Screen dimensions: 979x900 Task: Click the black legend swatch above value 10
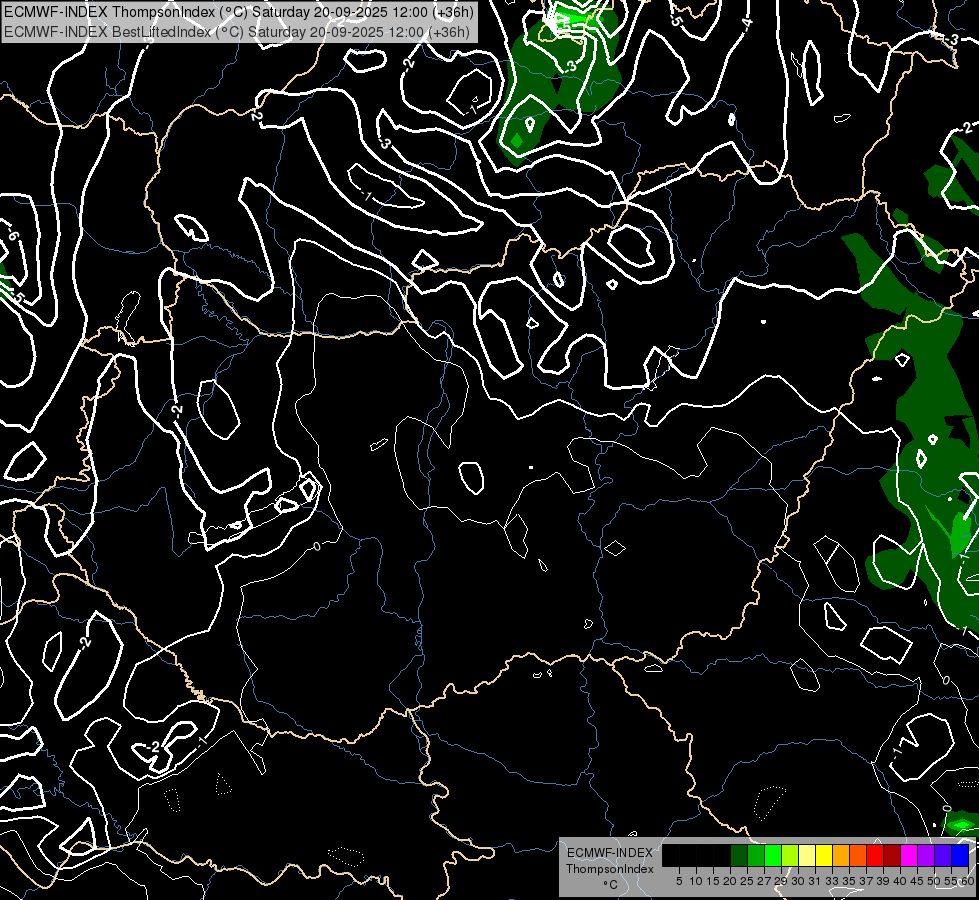pos(687,855)
